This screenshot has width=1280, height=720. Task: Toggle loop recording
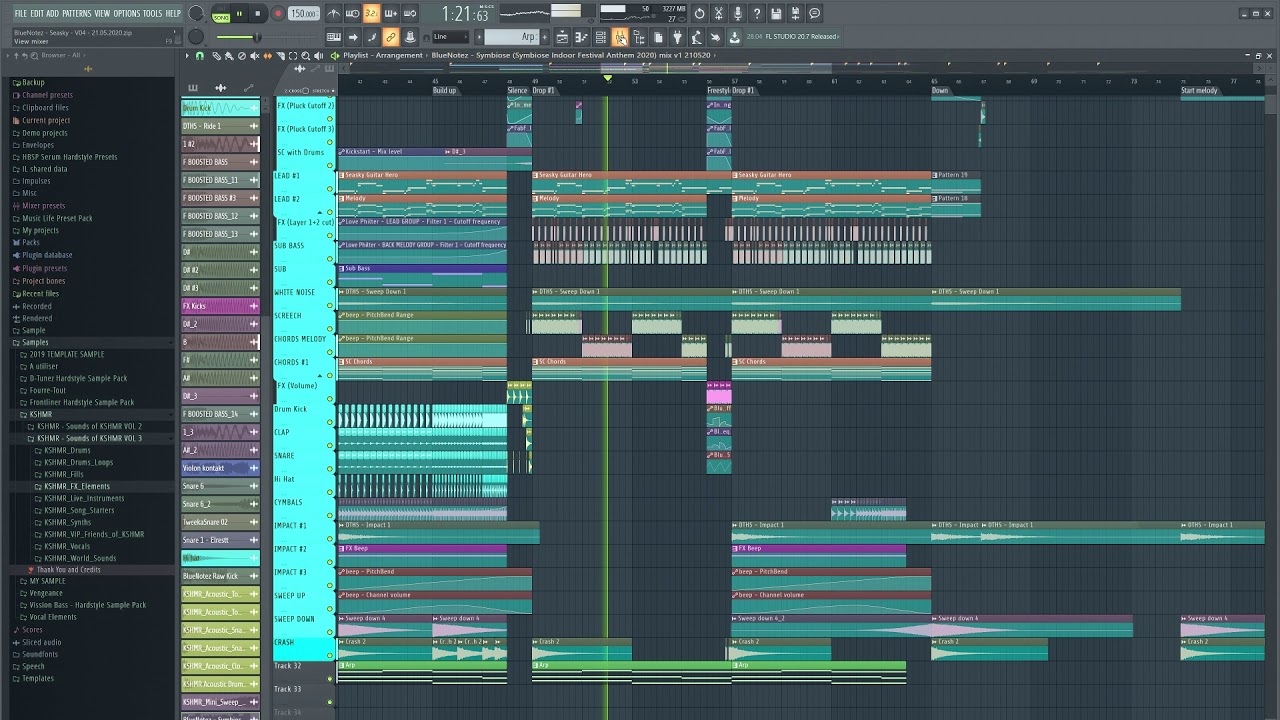pyautogui.click(x=410, y=13)
